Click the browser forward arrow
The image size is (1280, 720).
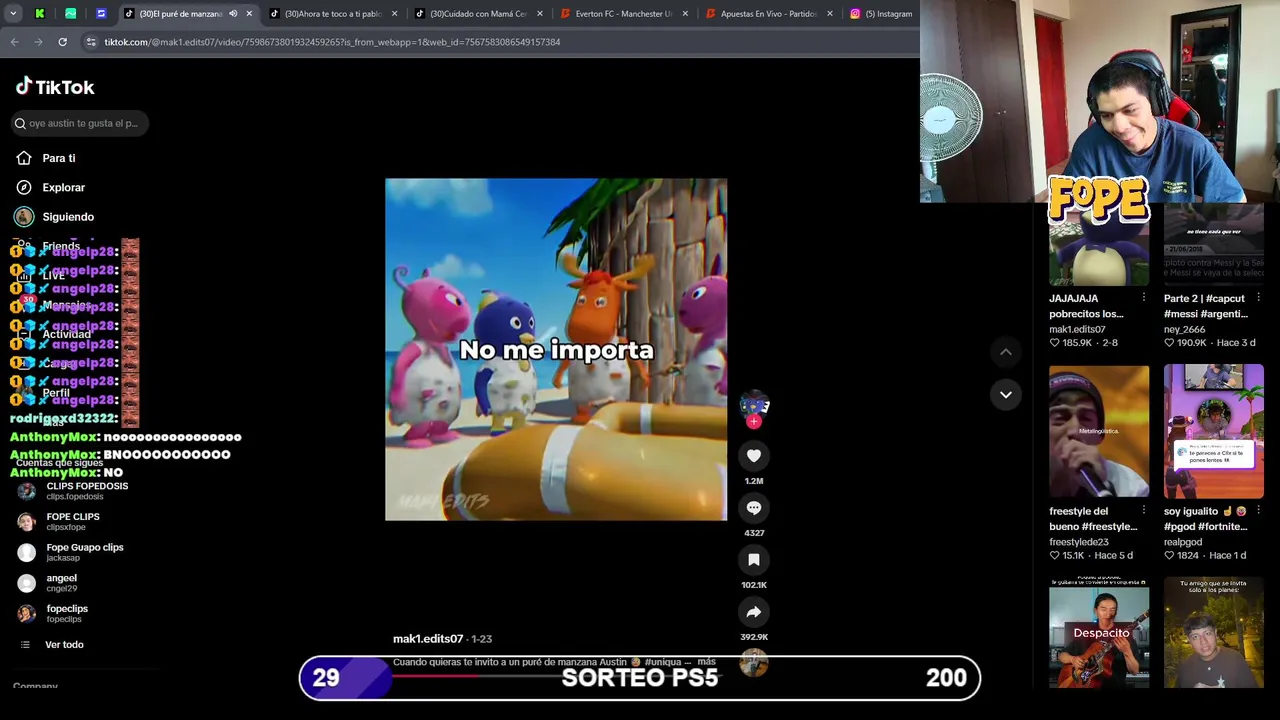click(38, 42)
